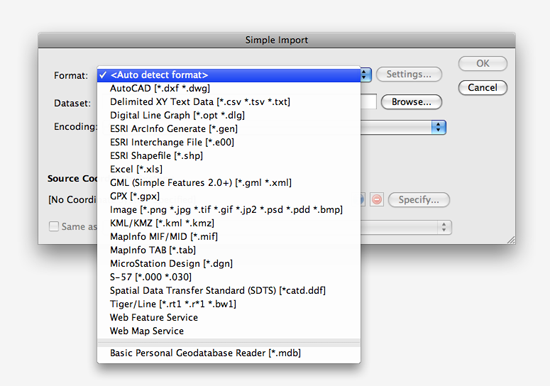The image size is (550, 386).
Task: Choose Tiger/Line [*.rt1 *.r*1 *.bw1]
Action: 229,304
